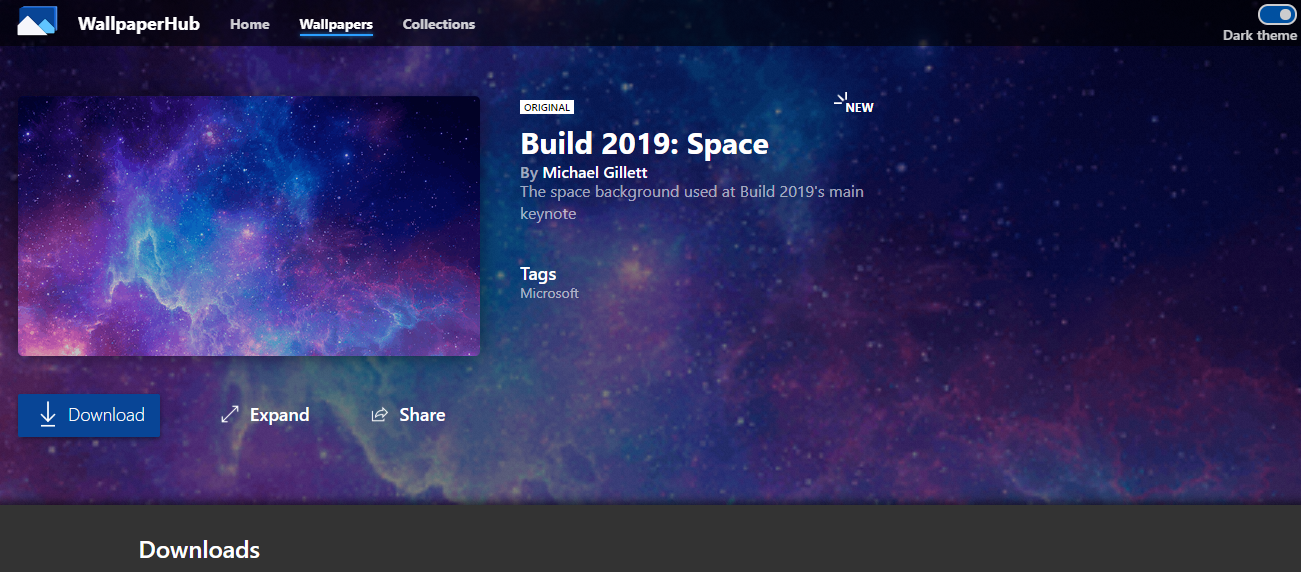The image size is (1301, 572).
Task: Go to the Home nav item
Action: [x=250, y=24]
